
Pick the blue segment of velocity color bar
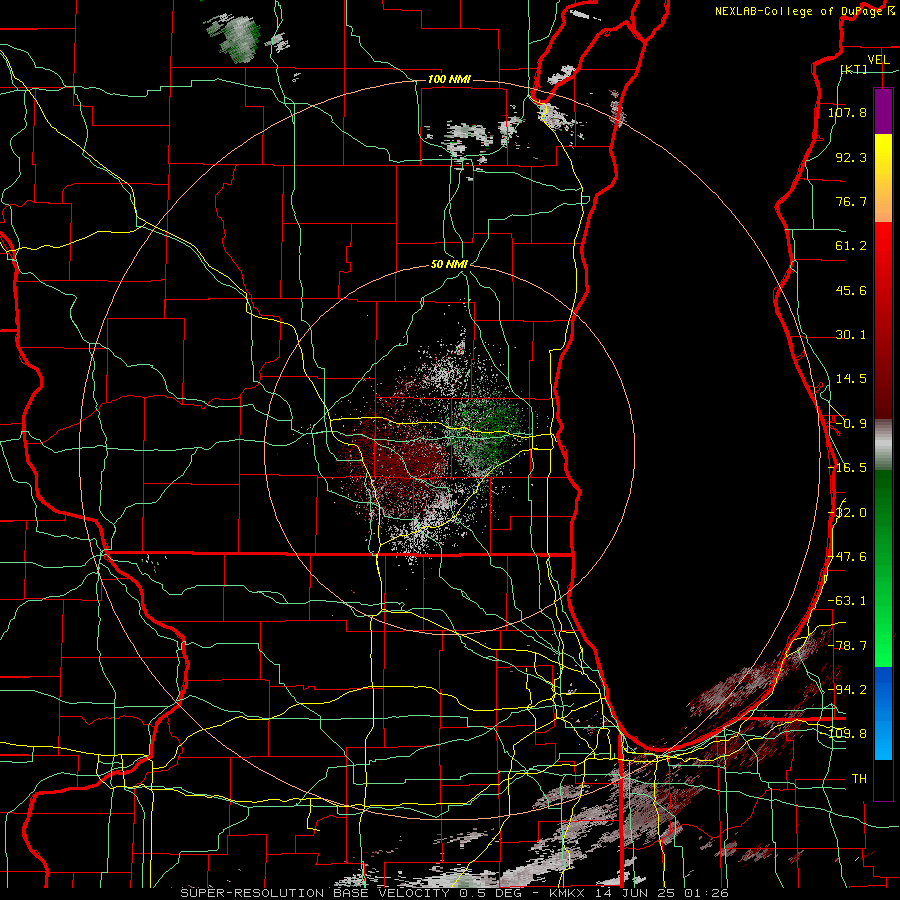[x=883, y=713]
